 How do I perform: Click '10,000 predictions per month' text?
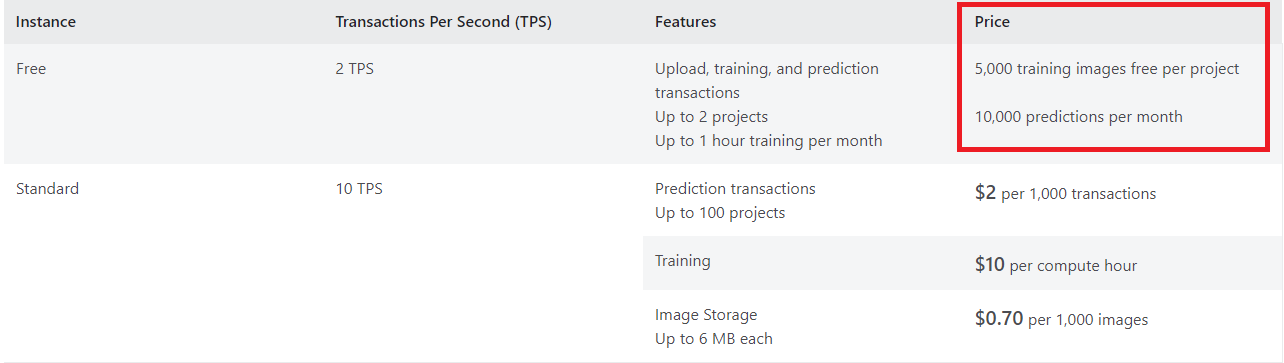click(1079, 117)
